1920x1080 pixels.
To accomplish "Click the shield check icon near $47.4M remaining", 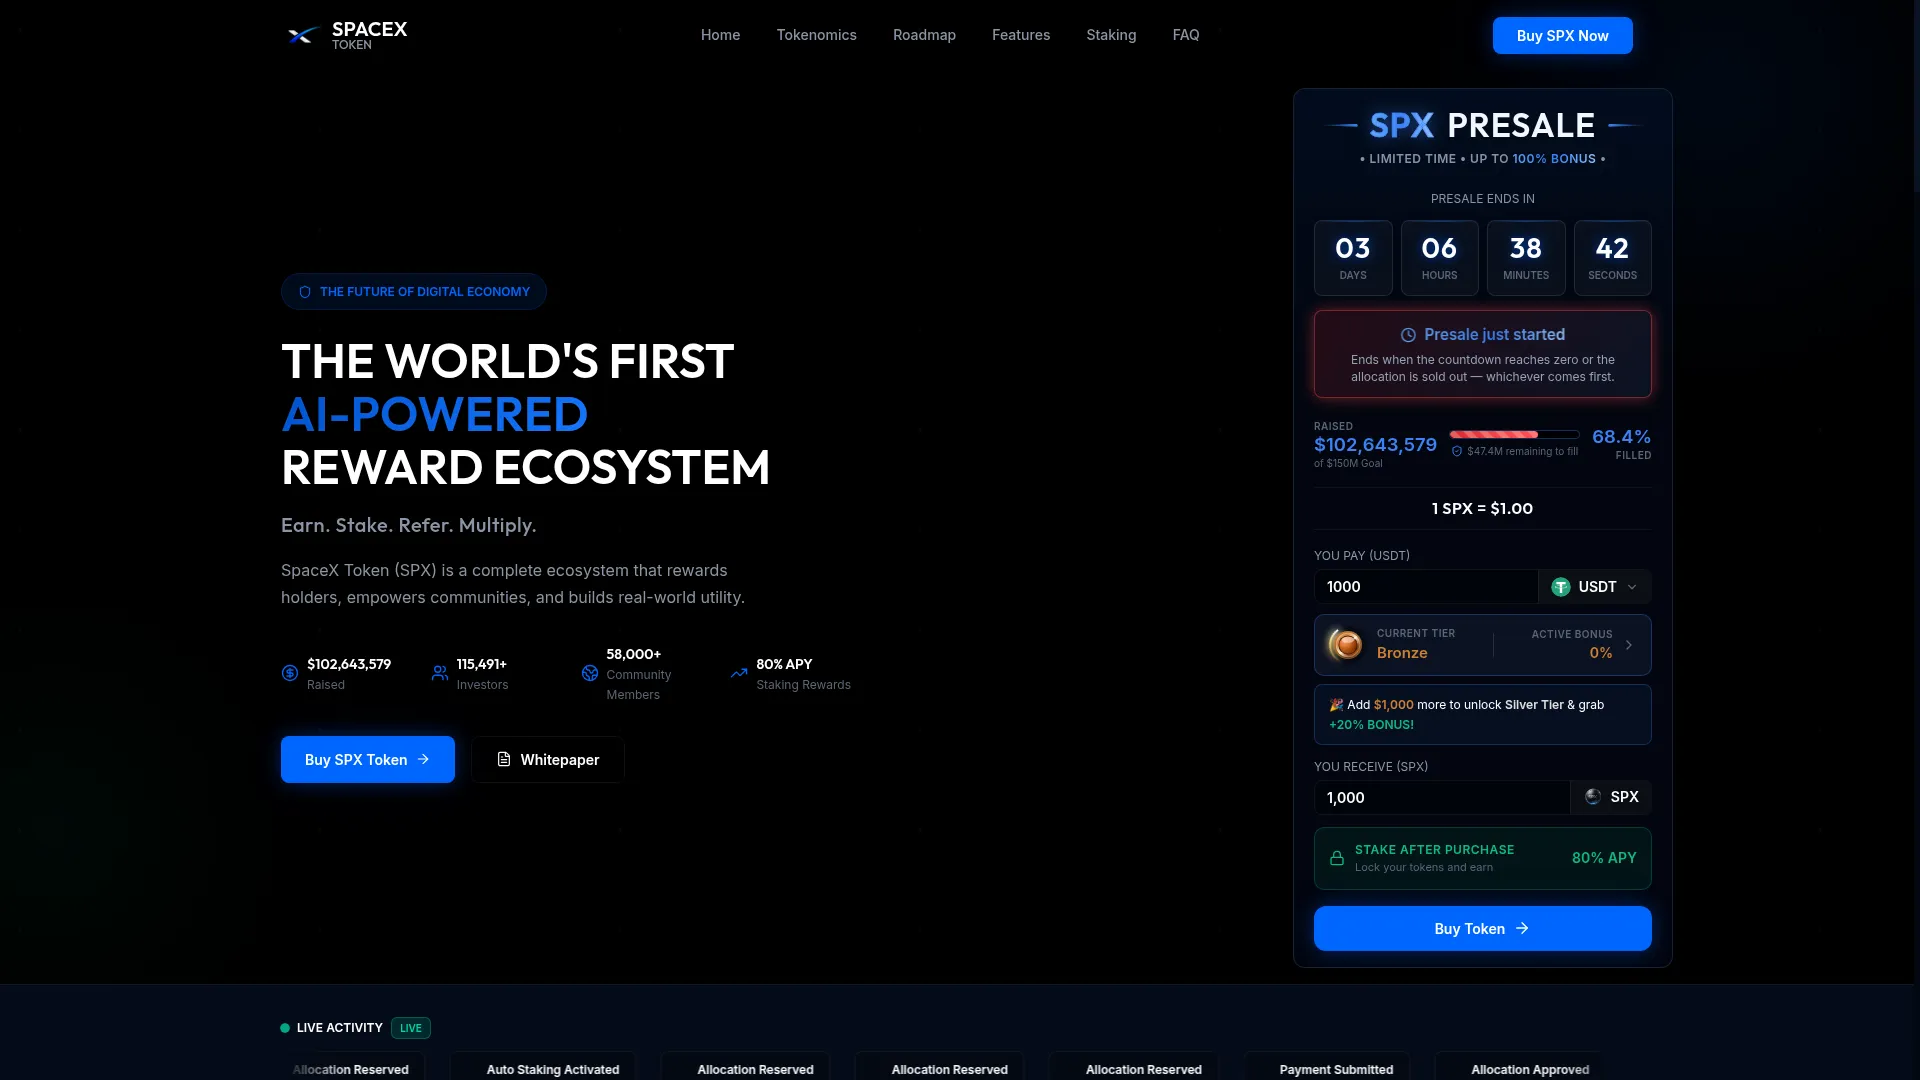I will tap(1457, 451).
